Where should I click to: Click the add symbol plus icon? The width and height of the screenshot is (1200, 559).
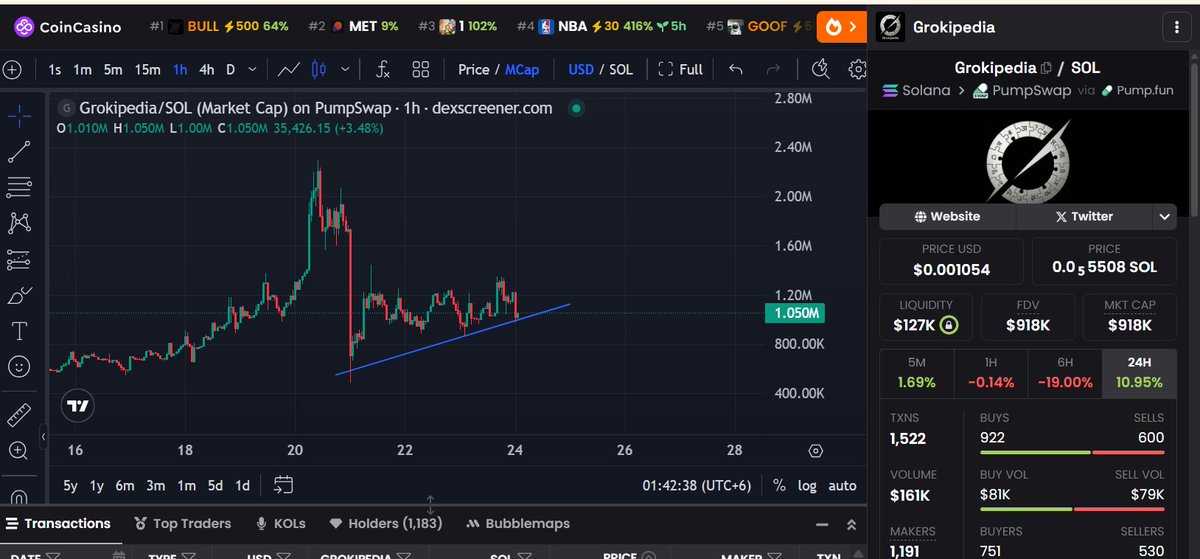[11, 70]
